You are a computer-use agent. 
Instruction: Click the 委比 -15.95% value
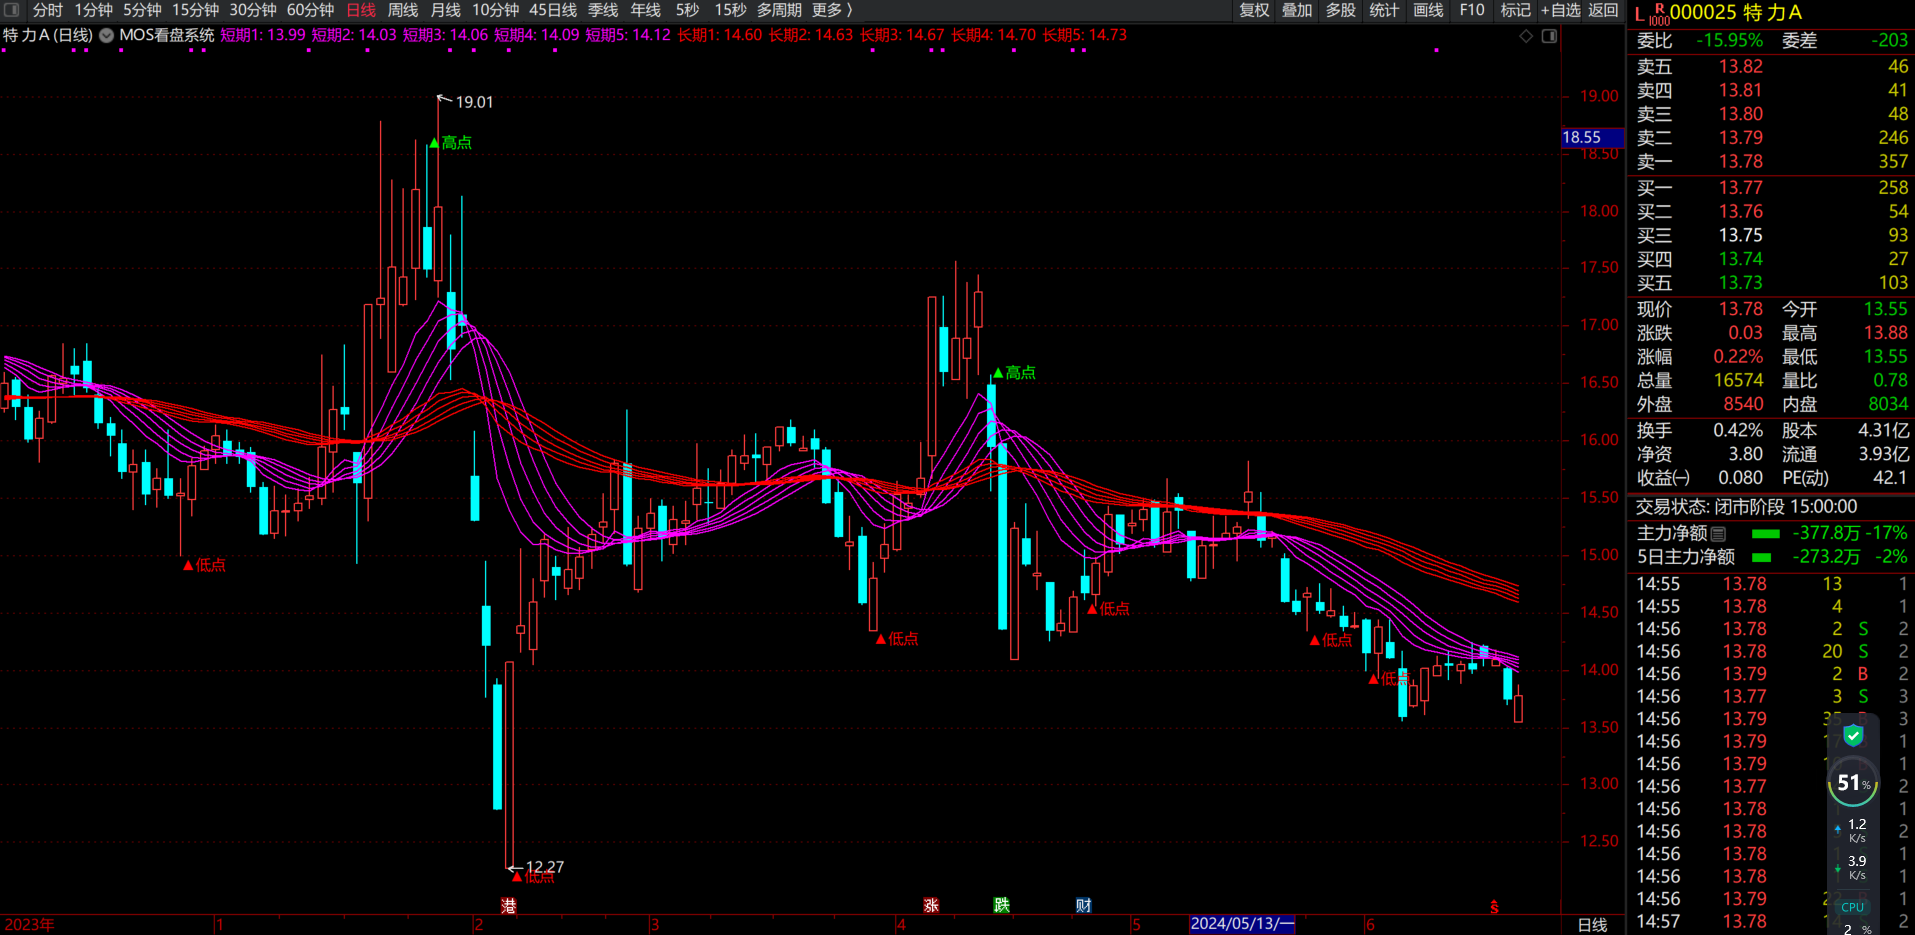coord(1729,41)
